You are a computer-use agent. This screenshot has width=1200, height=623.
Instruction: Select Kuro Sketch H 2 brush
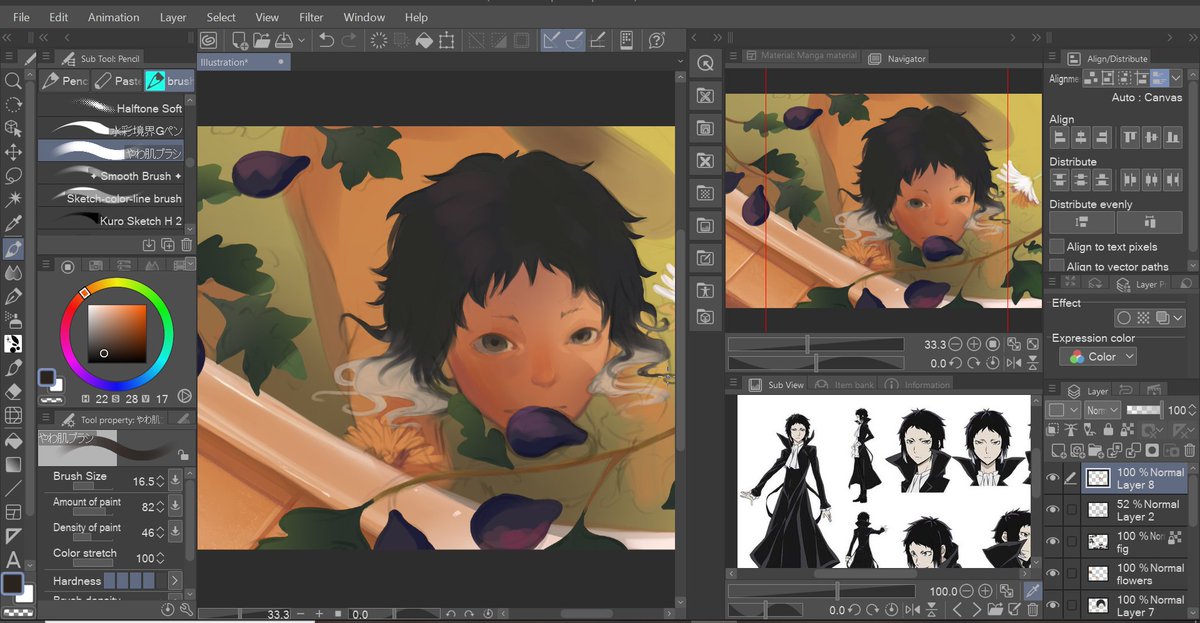pos(112,221)
